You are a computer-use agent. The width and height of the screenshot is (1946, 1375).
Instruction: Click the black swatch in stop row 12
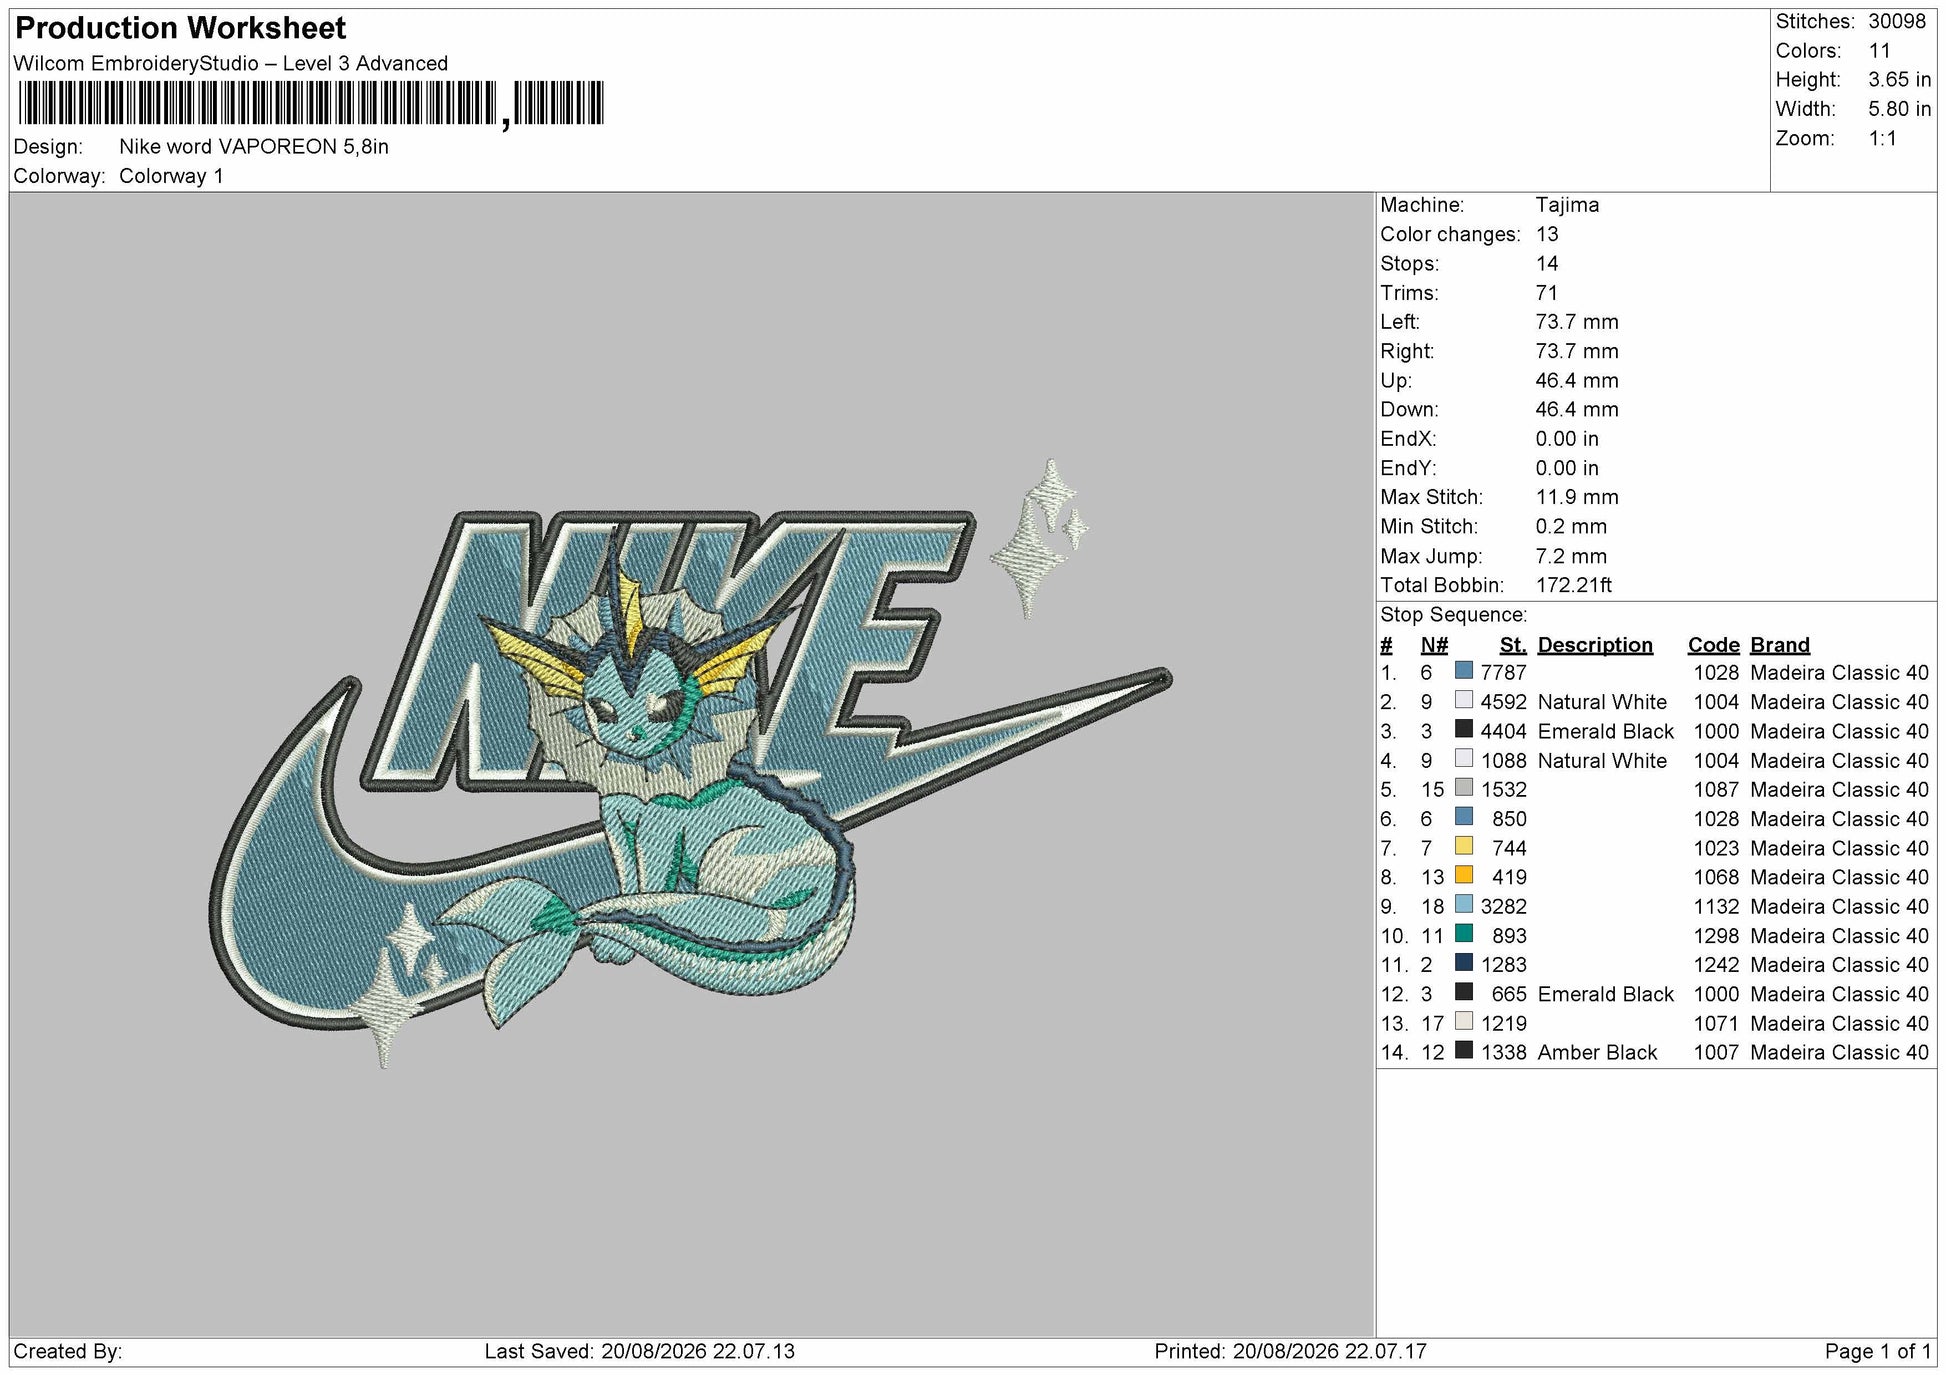[1464, 992]
